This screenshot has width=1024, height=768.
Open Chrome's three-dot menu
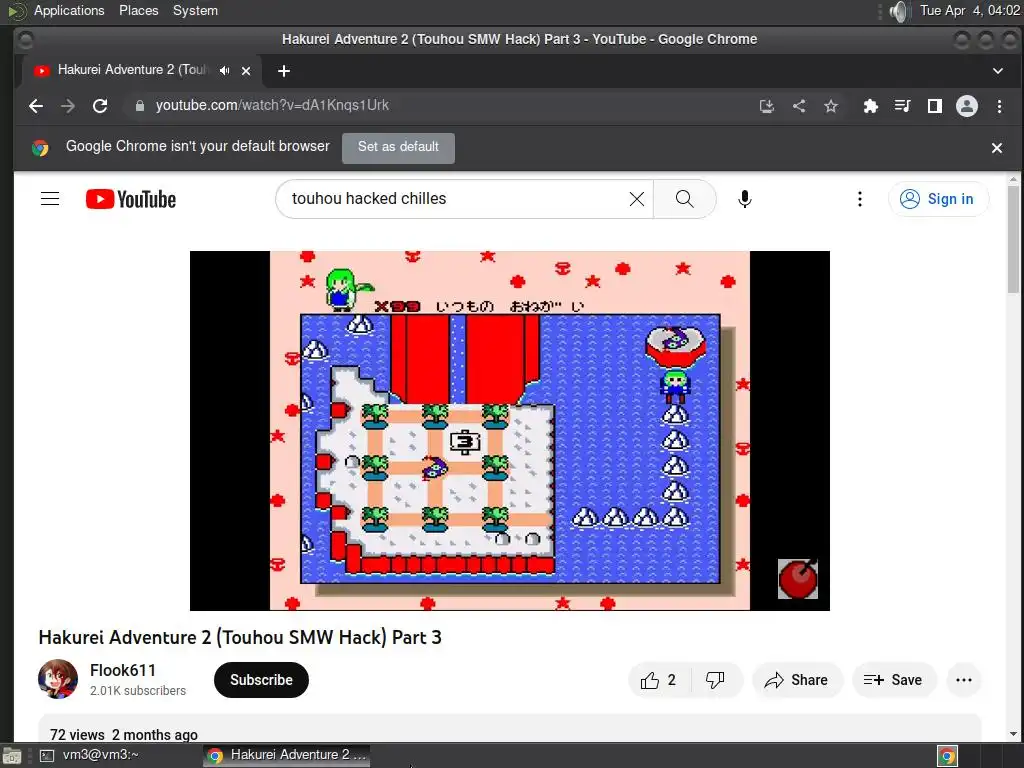(x=999, y=106)
